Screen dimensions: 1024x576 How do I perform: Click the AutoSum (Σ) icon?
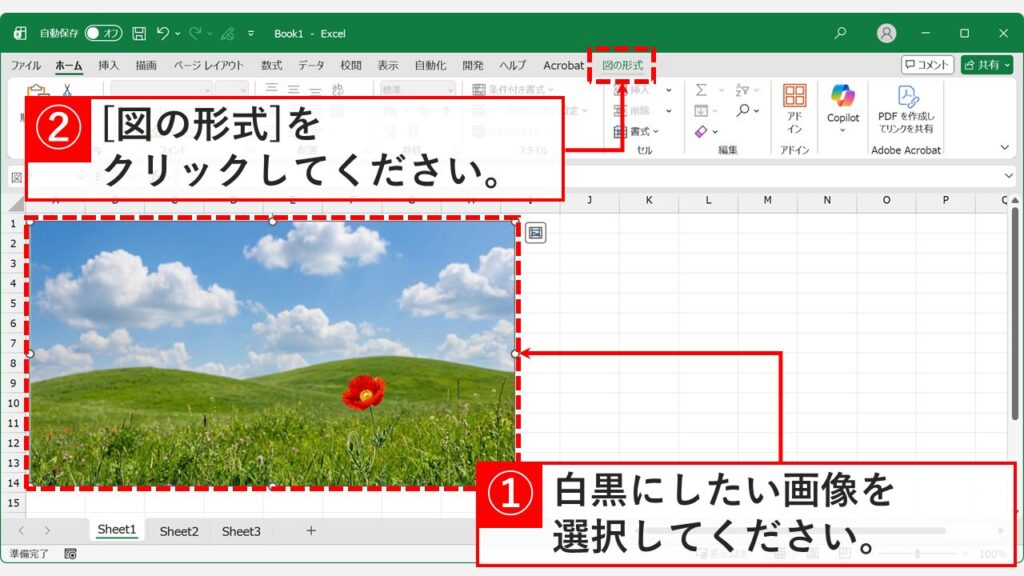click(703, 90)
